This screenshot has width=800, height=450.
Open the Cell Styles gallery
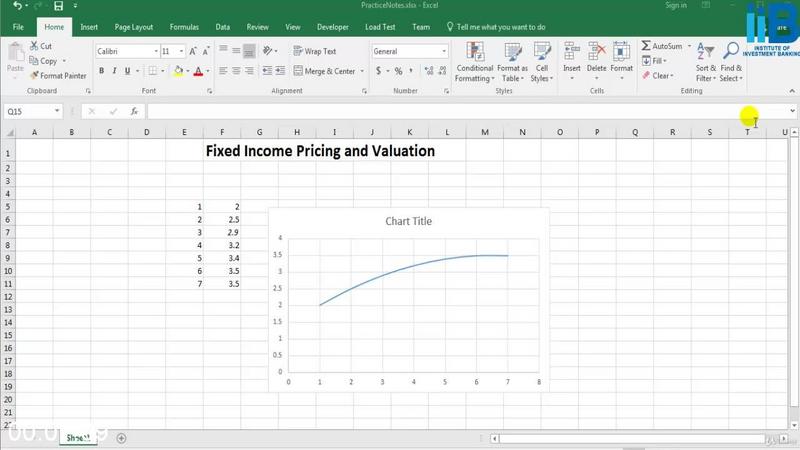pos(541,62)
